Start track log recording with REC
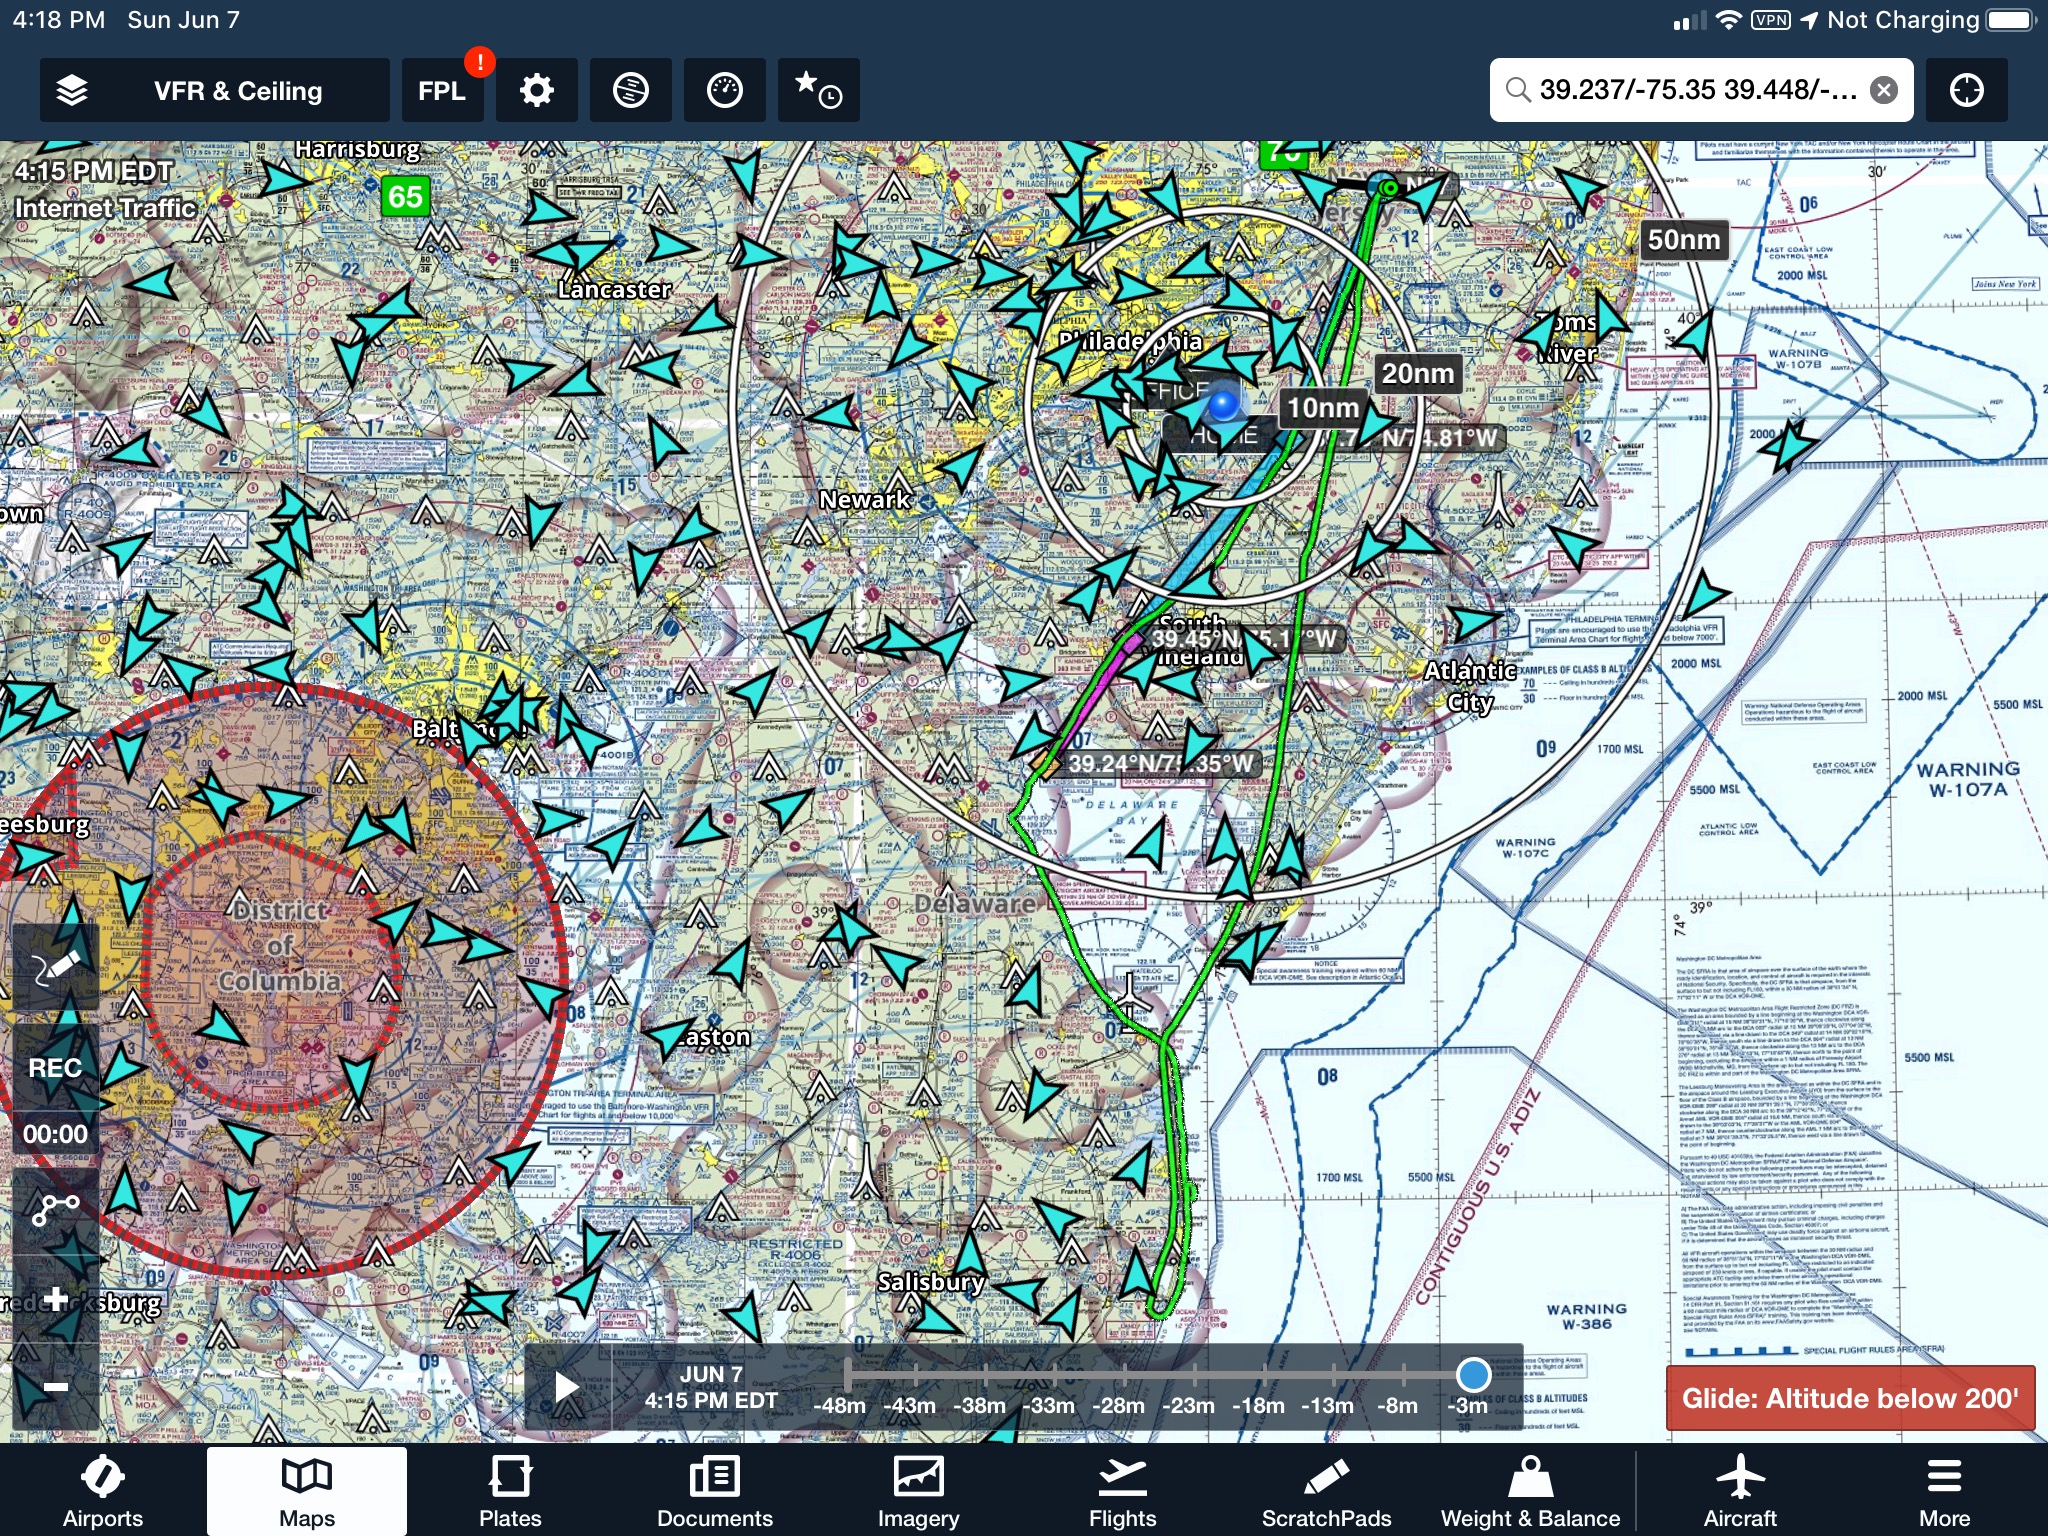 56,1068
